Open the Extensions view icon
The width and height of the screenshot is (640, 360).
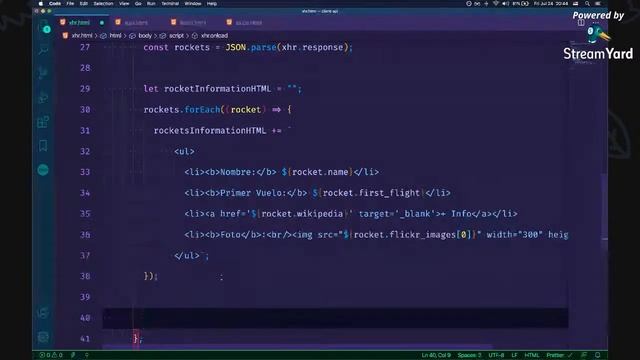point(43,122)
